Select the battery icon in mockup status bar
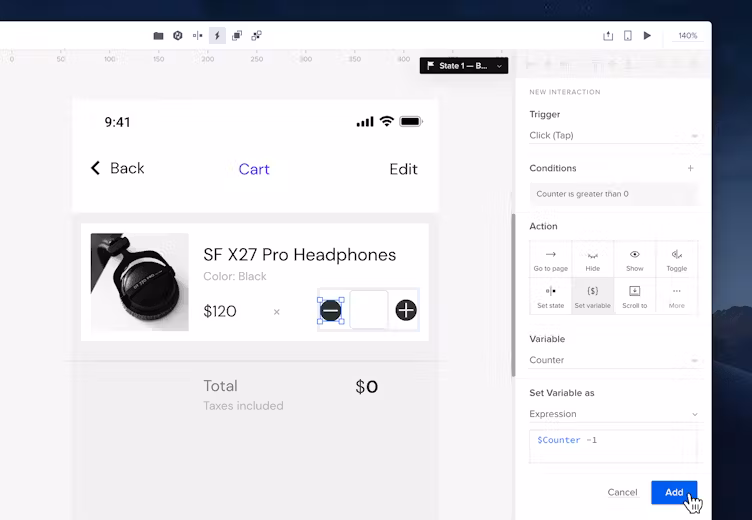This screenshot has height=520, width=752. tap(411, 121)
